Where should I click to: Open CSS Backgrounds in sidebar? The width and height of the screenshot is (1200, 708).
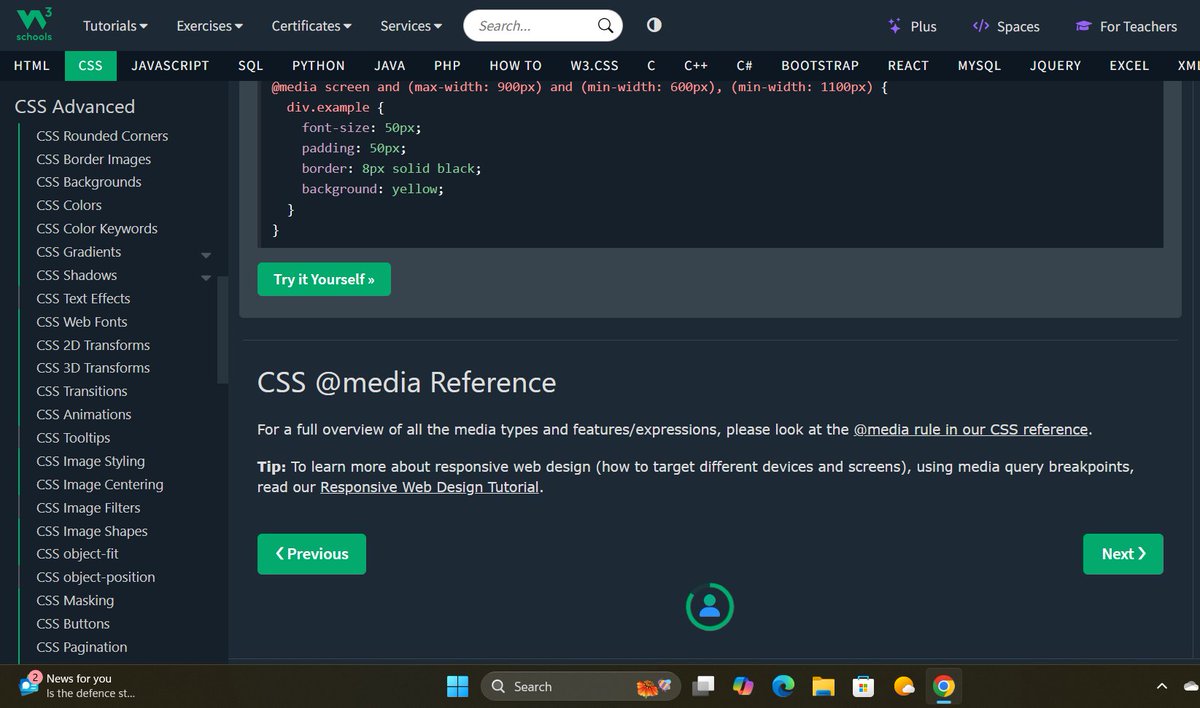(89, 182)
